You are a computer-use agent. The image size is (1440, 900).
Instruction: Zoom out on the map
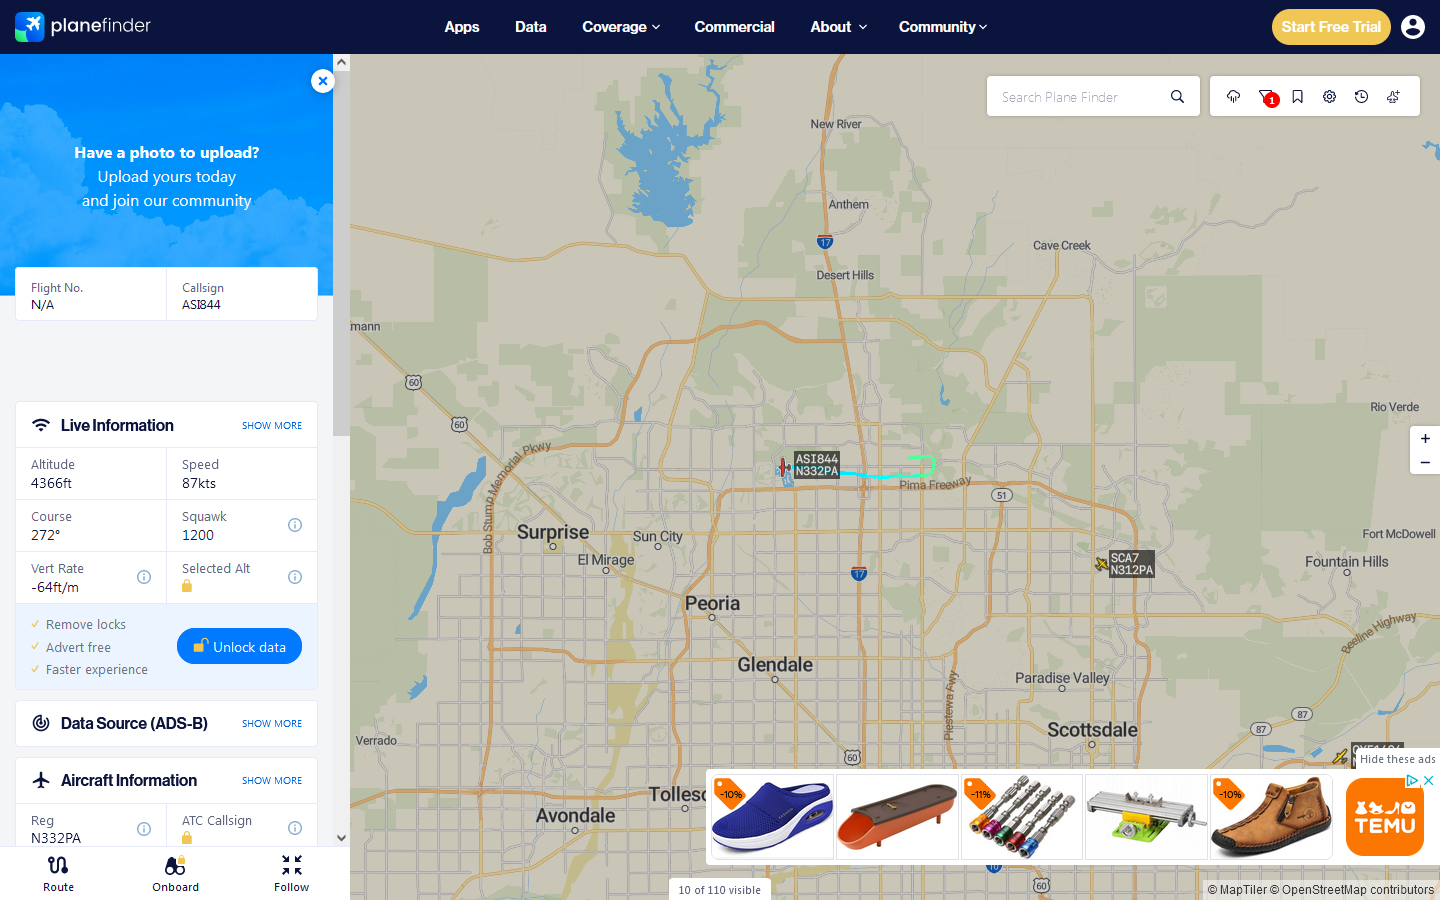pos(1425,462)
